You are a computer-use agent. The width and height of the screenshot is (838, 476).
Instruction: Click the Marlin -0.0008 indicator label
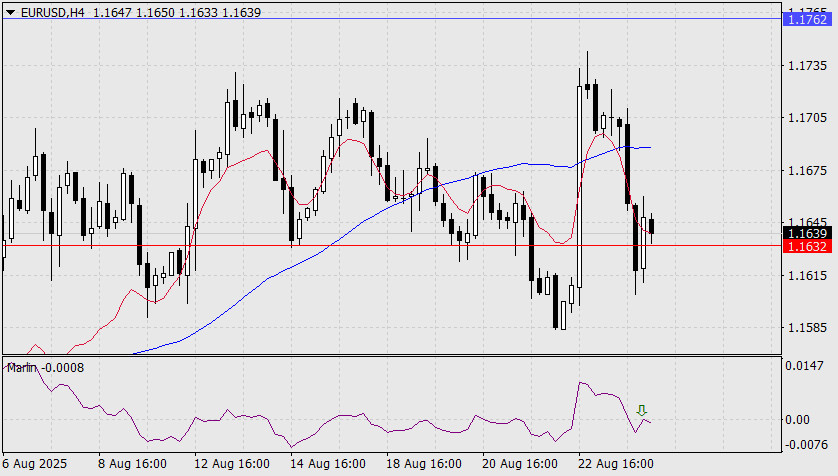(45, 368)
